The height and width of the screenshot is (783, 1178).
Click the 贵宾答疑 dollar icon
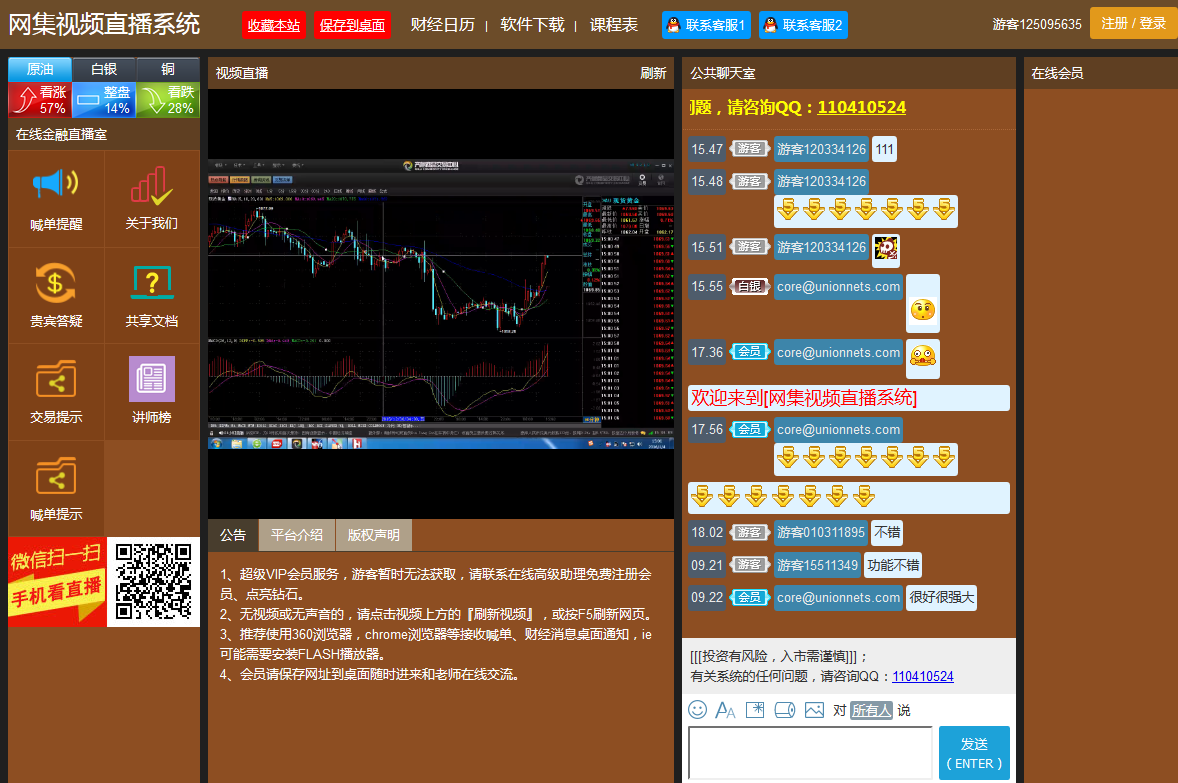click(x=56, y=283)
